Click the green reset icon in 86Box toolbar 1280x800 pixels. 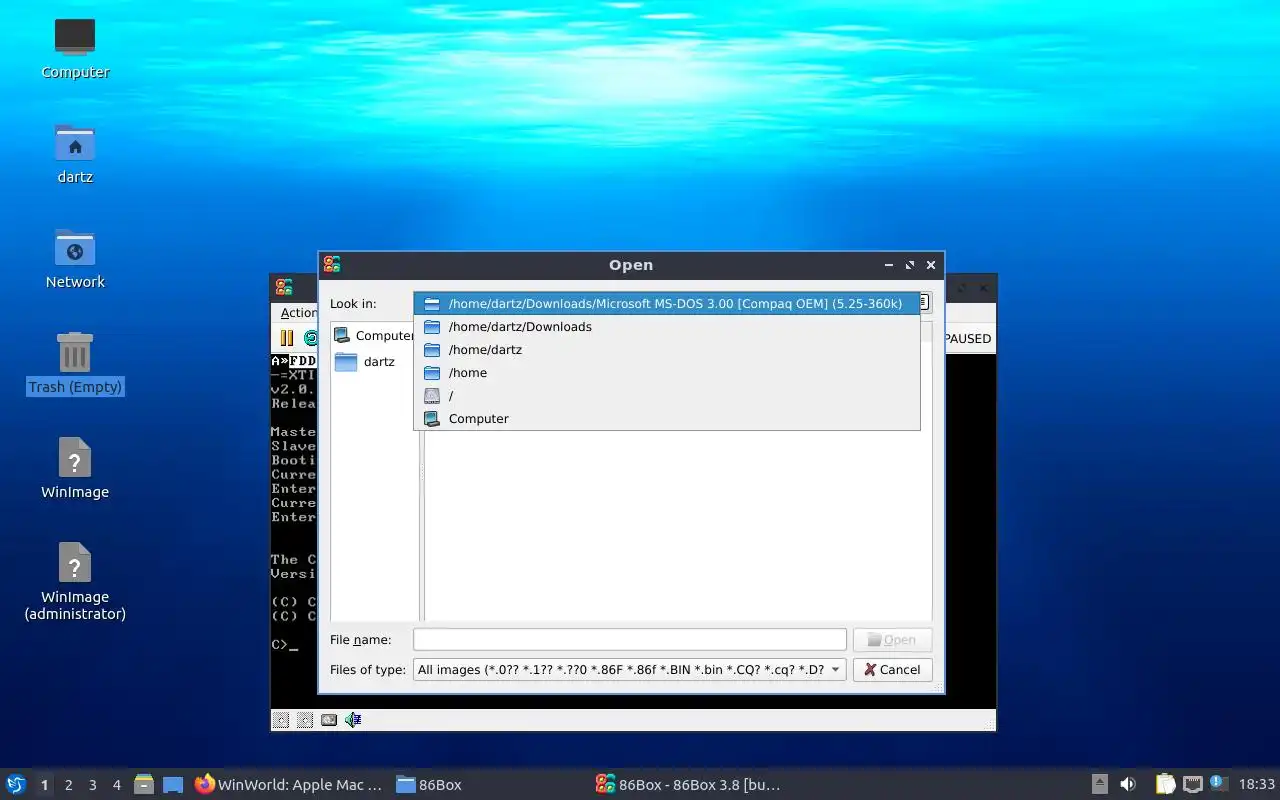coord(311,338)
